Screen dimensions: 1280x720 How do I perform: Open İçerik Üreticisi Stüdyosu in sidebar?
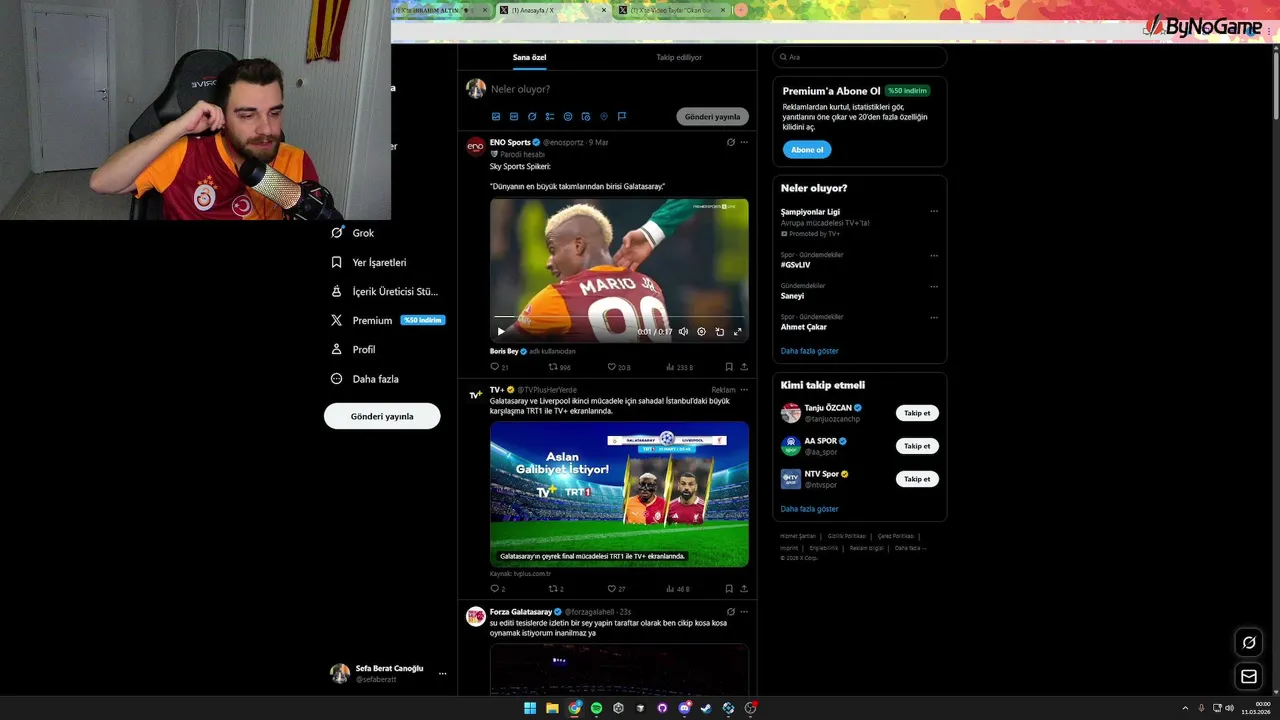point(385,291)
